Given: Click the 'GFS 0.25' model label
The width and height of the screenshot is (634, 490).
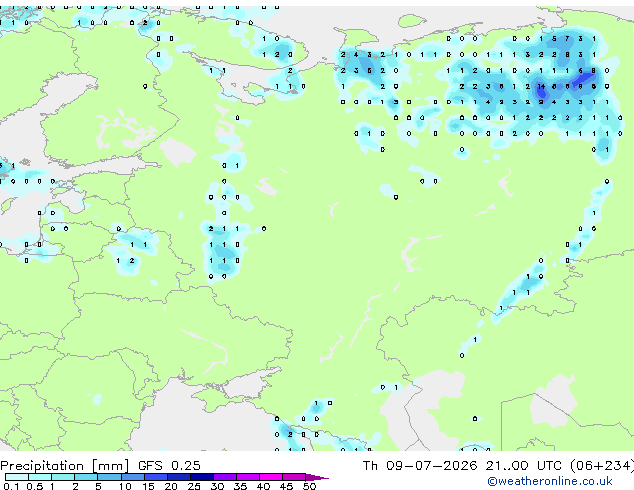Looking at the screenshot, I should point(169,466).
